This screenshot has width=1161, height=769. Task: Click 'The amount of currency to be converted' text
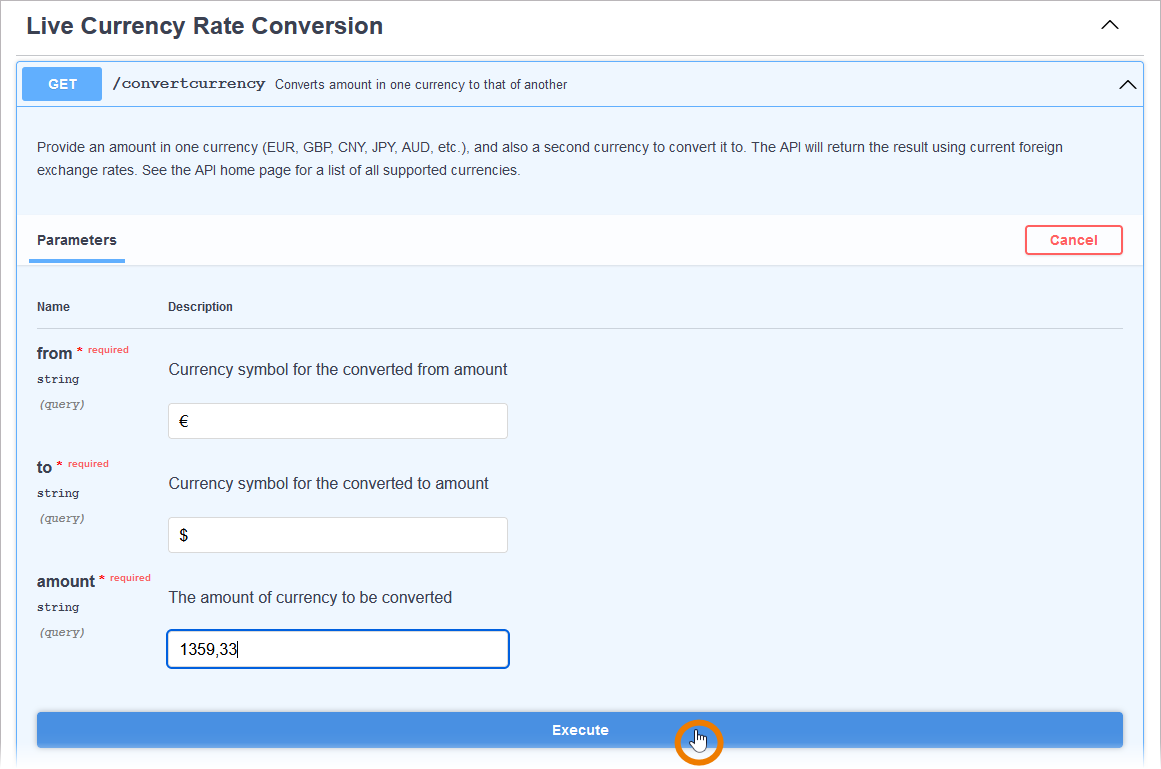(310, 598)
